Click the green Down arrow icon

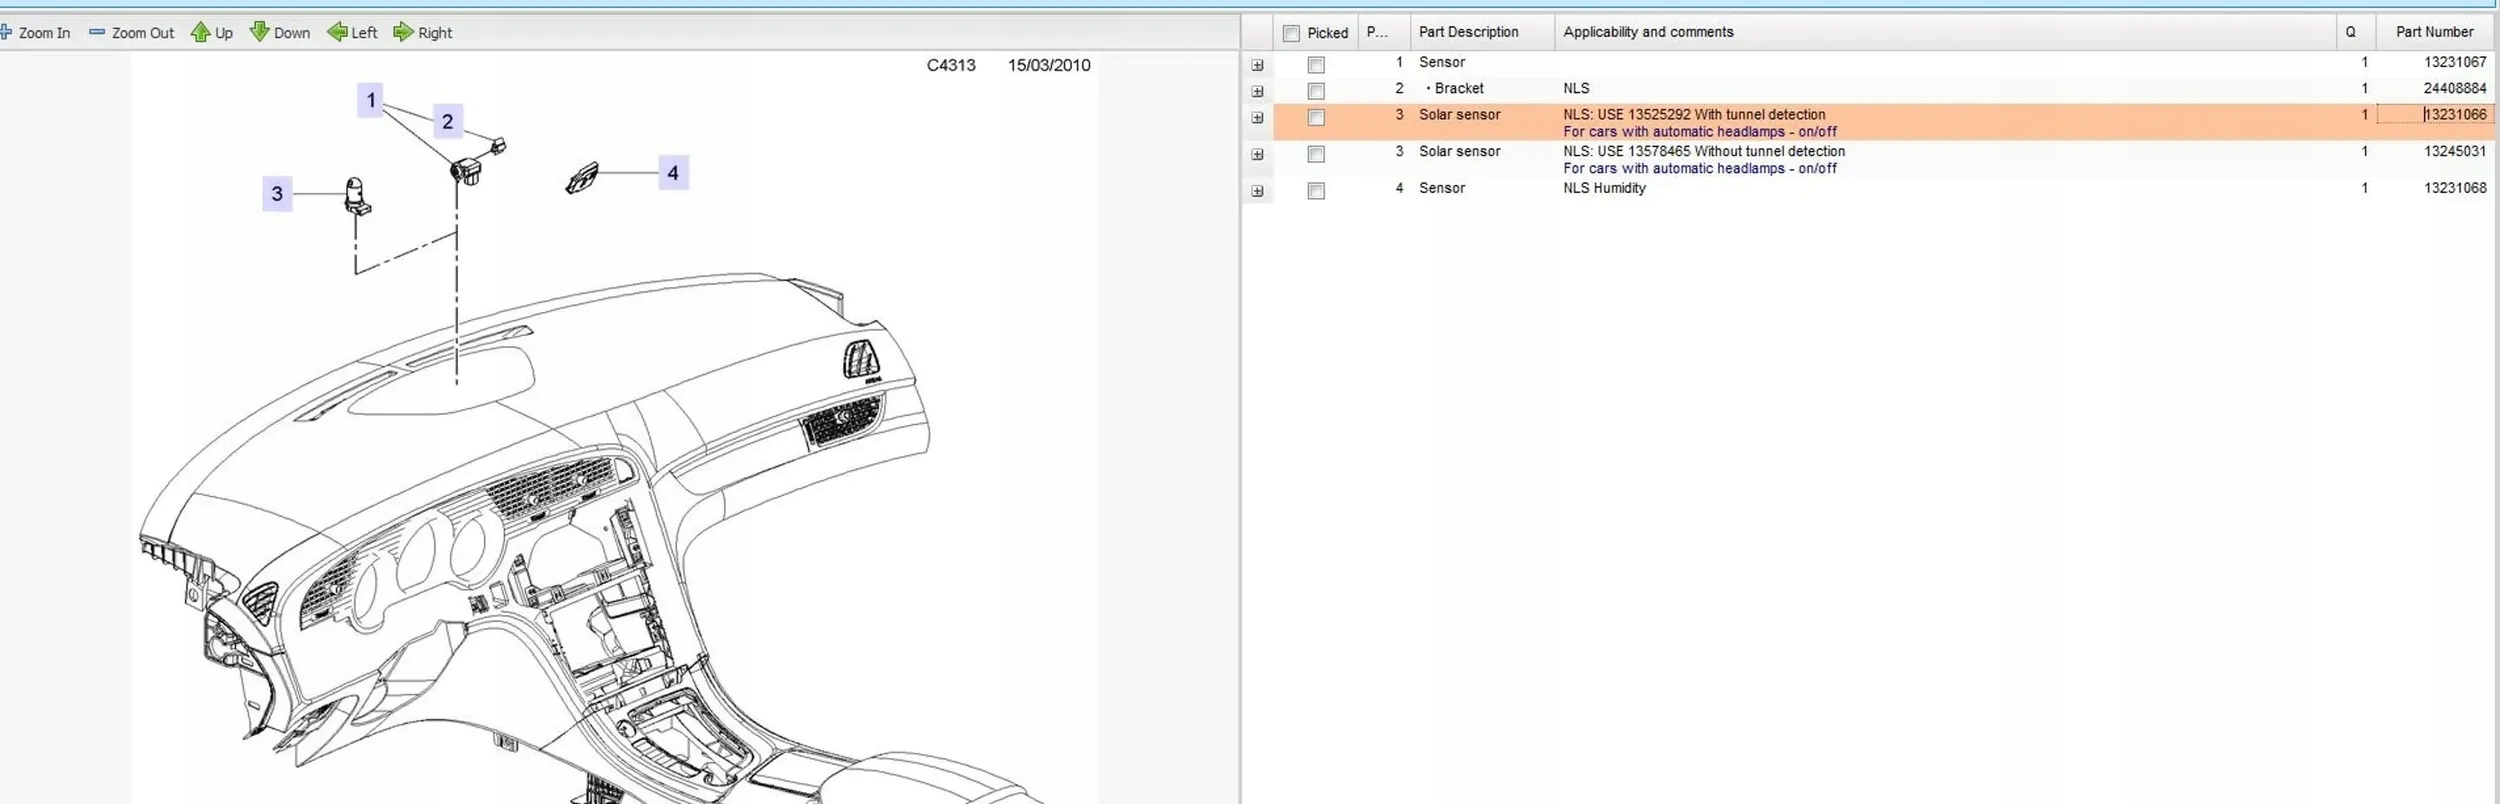(259, 32)
